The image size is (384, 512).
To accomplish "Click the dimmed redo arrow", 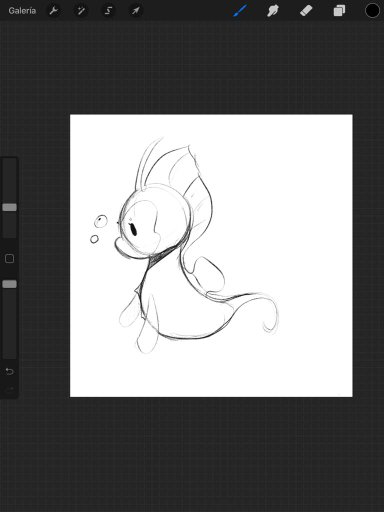I will (x=9, y=389).
